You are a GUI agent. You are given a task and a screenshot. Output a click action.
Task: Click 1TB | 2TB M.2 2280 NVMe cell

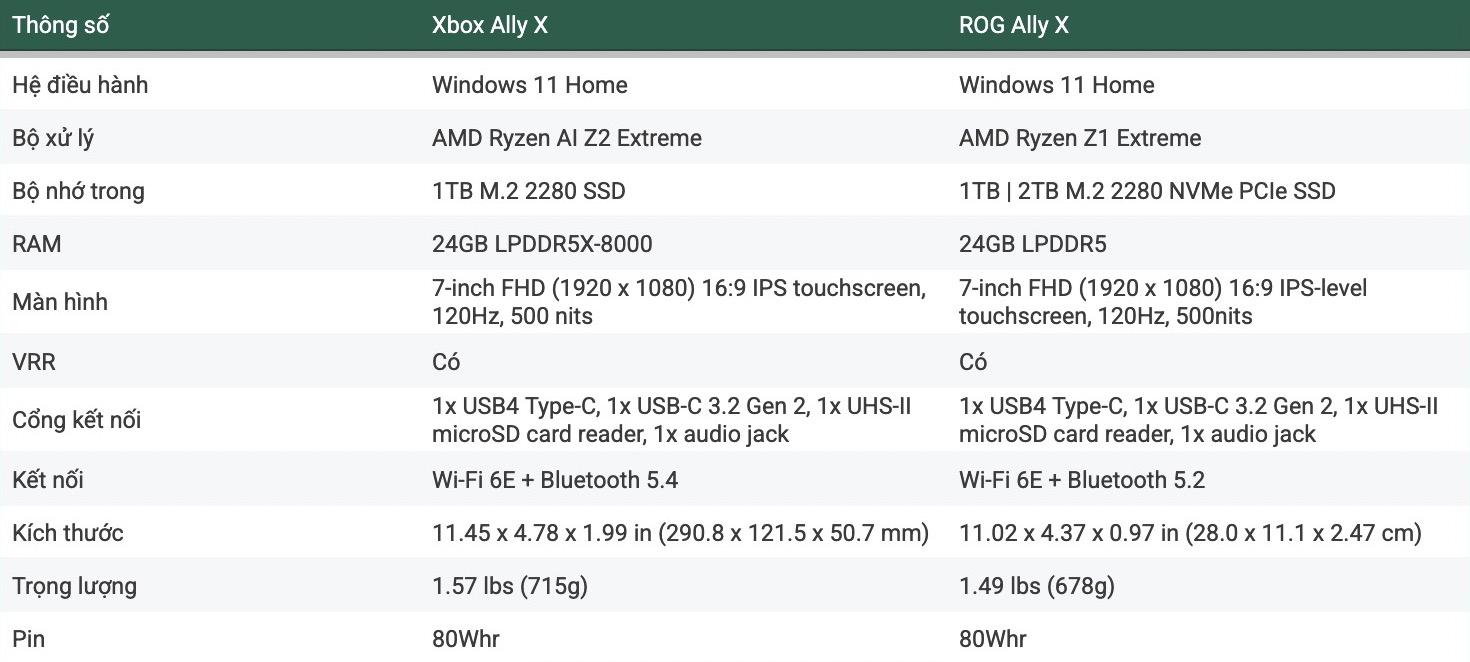pyautogui.click(x=1147, y=191)
